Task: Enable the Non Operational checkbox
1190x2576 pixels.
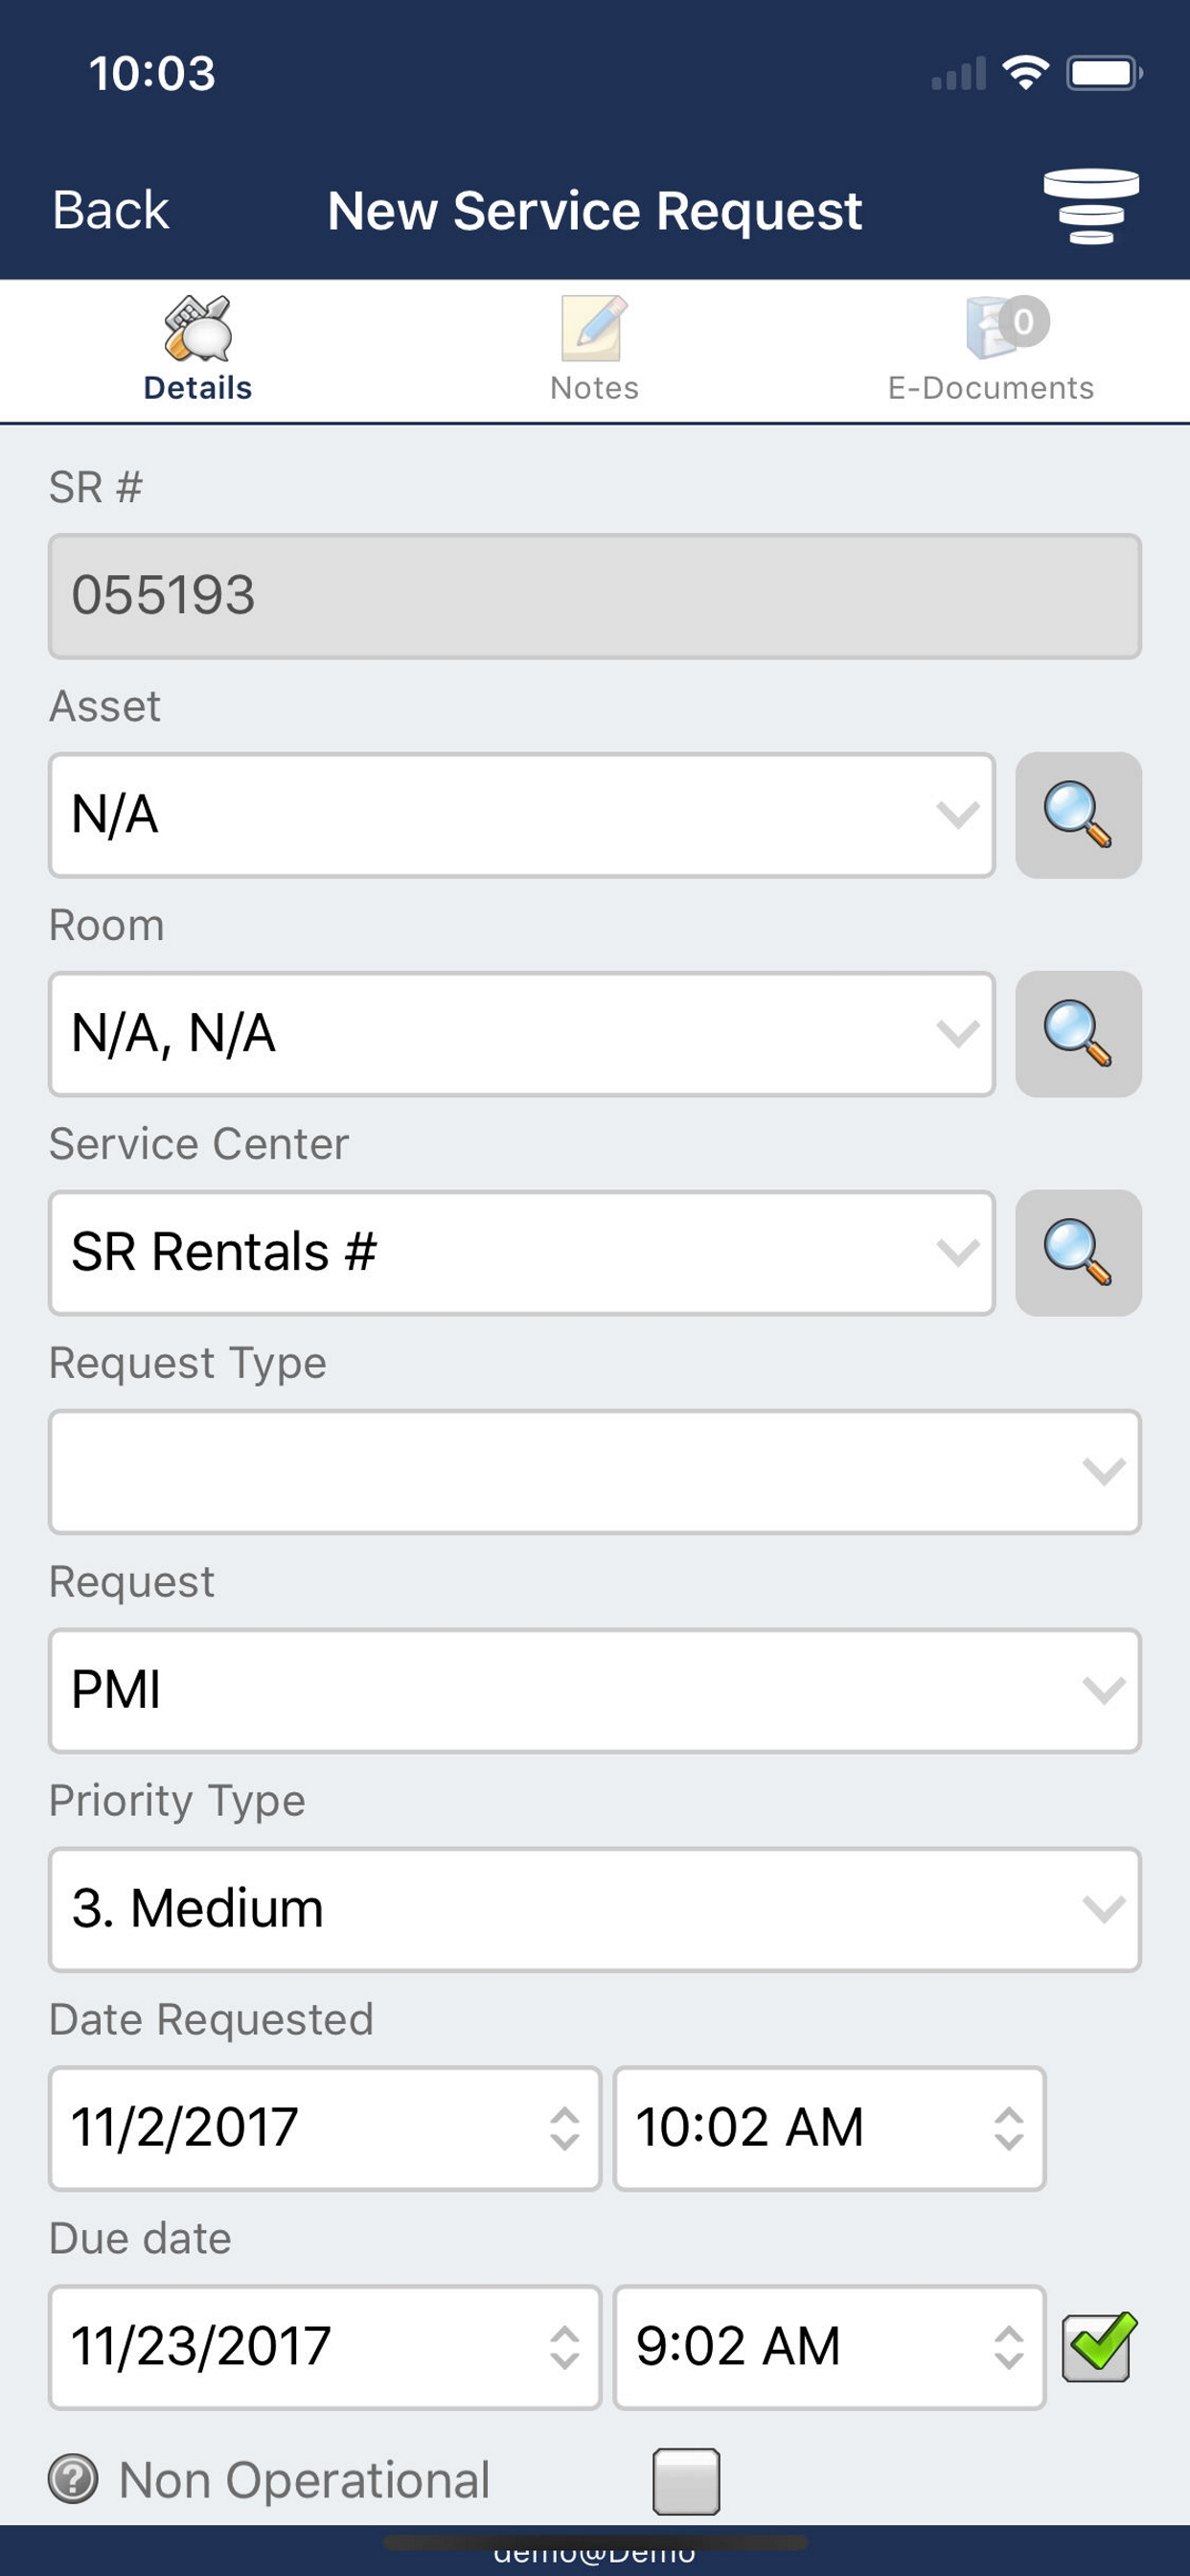Action: pos(686,2480)
